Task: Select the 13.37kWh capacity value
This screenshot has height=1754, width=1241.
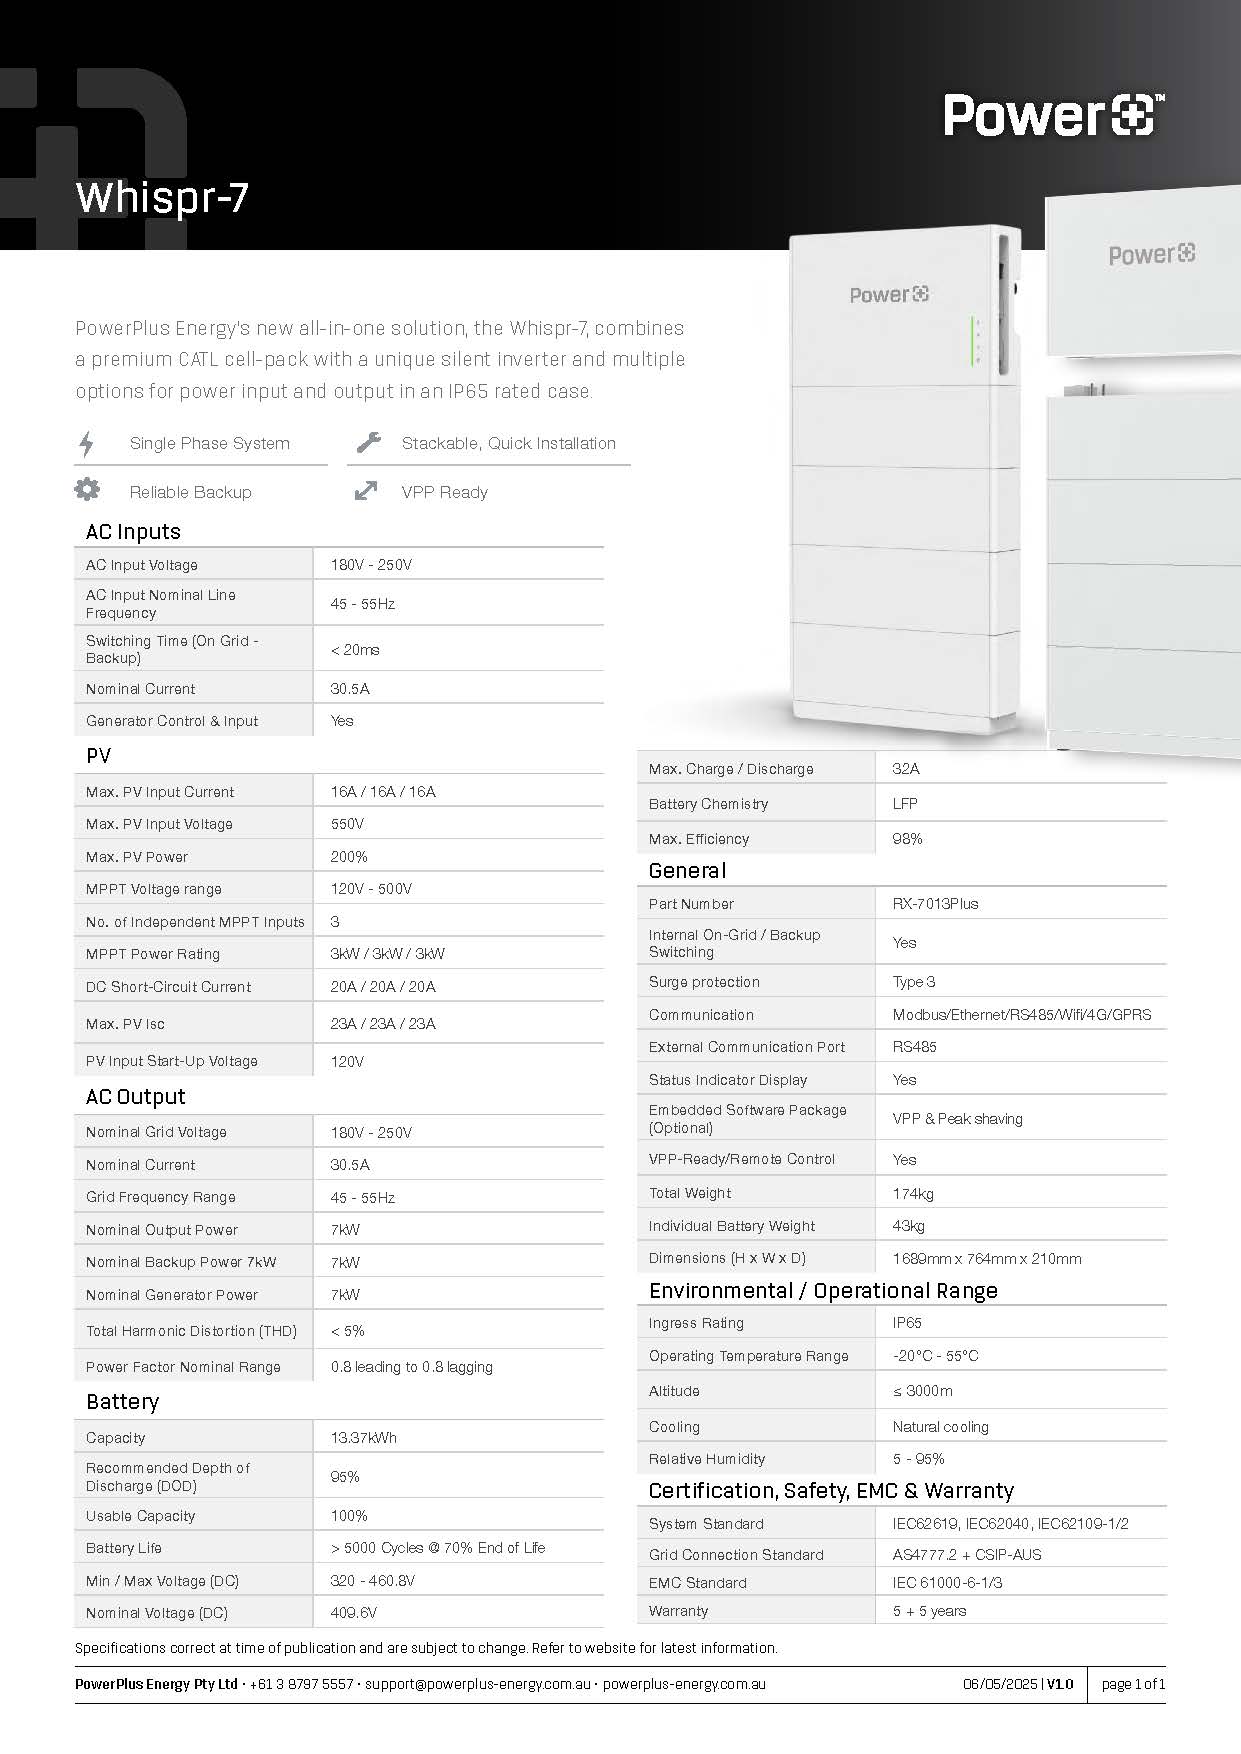Action: 364,1438
